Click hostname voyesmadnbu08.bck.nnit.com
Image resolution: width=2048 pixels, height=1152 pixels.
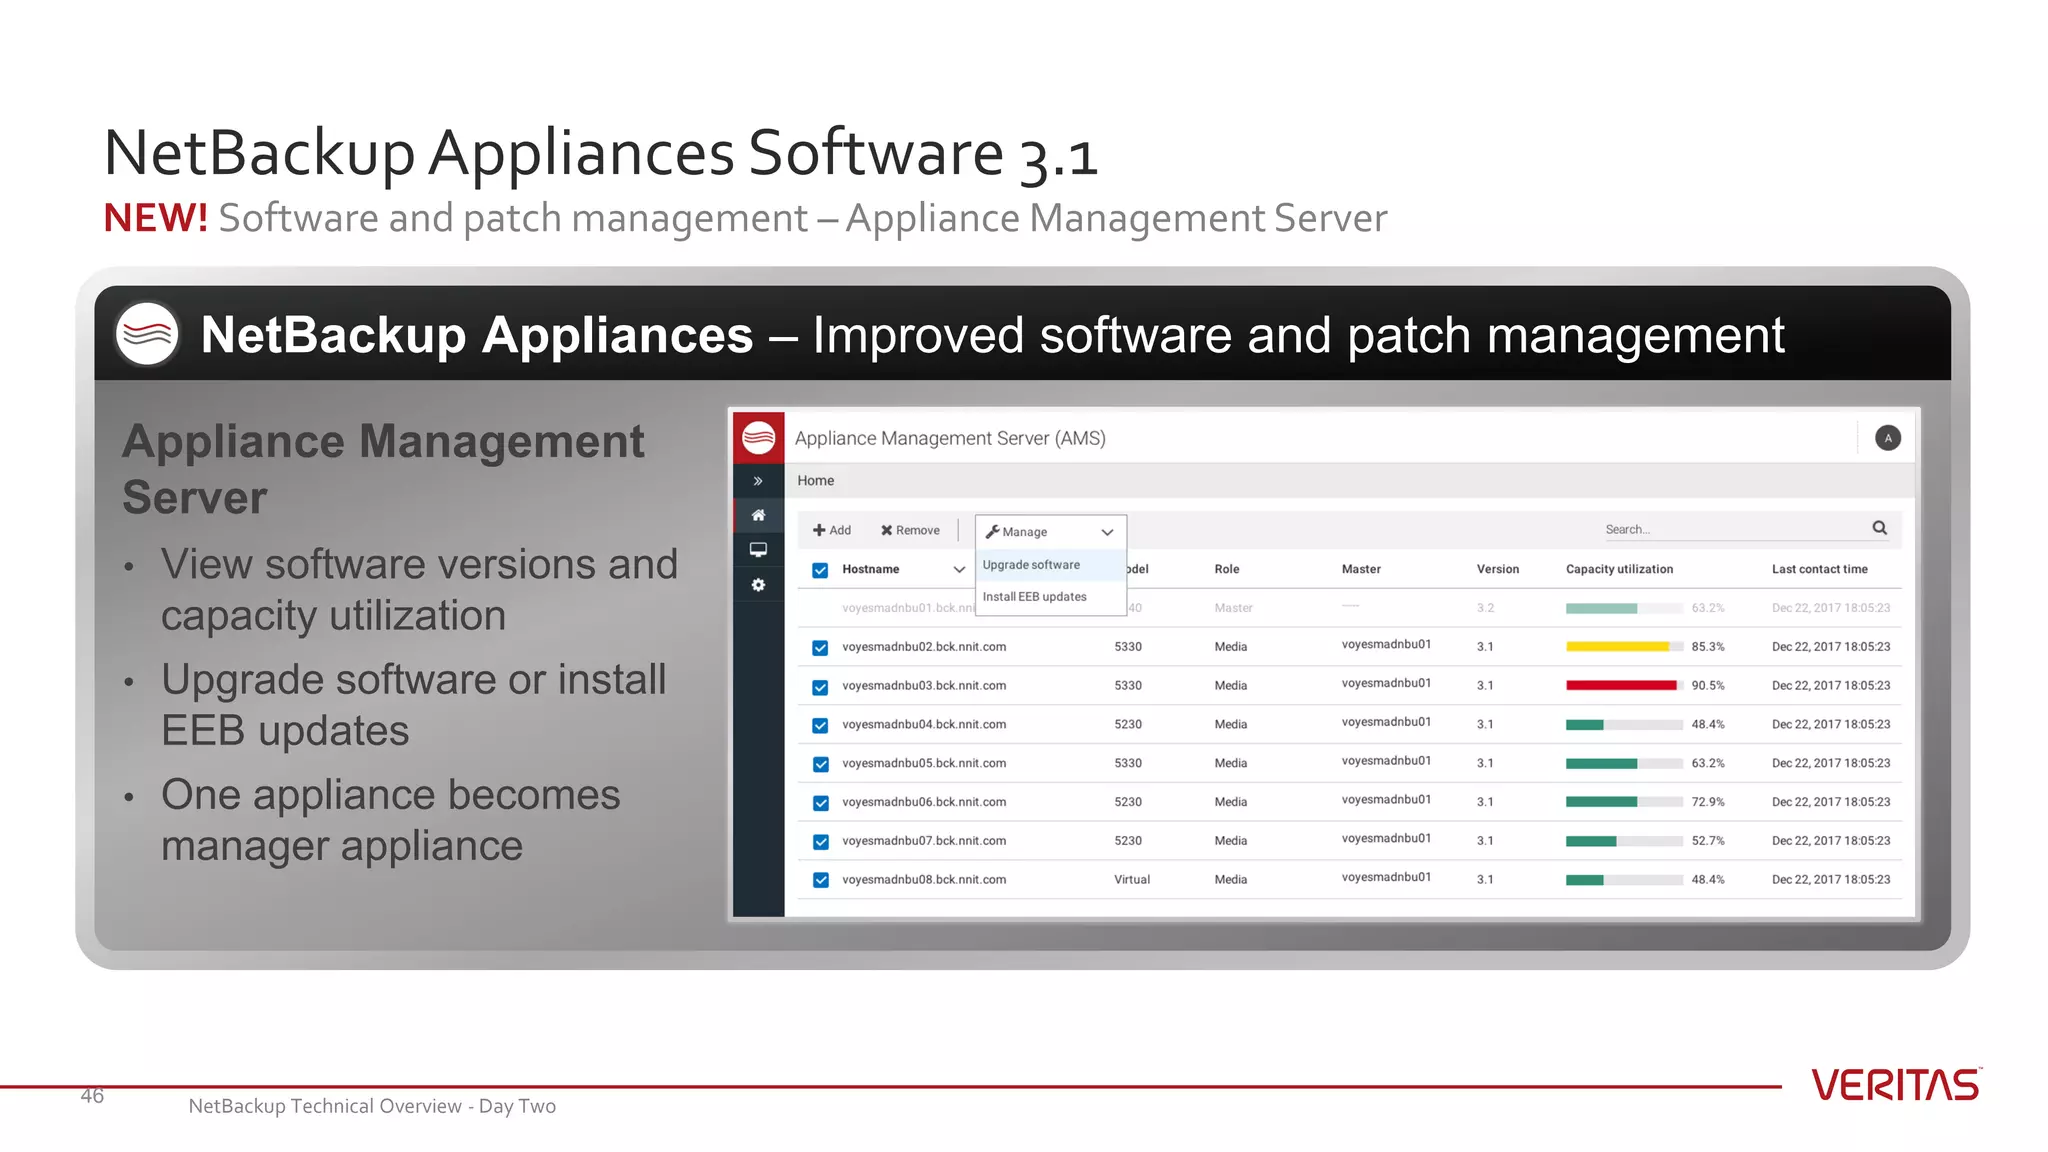[x=924, y=880]
